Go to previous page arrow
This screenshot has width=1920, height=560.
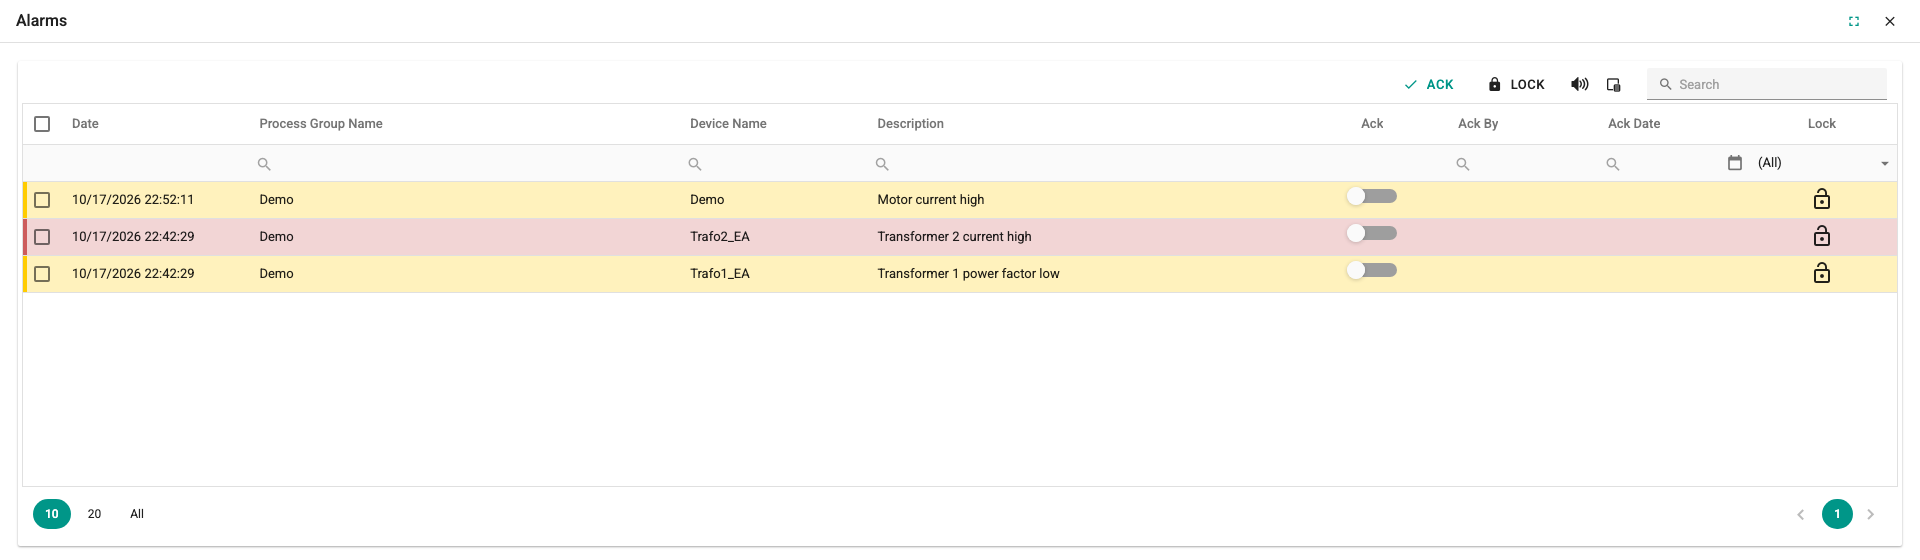[1800, 514]
